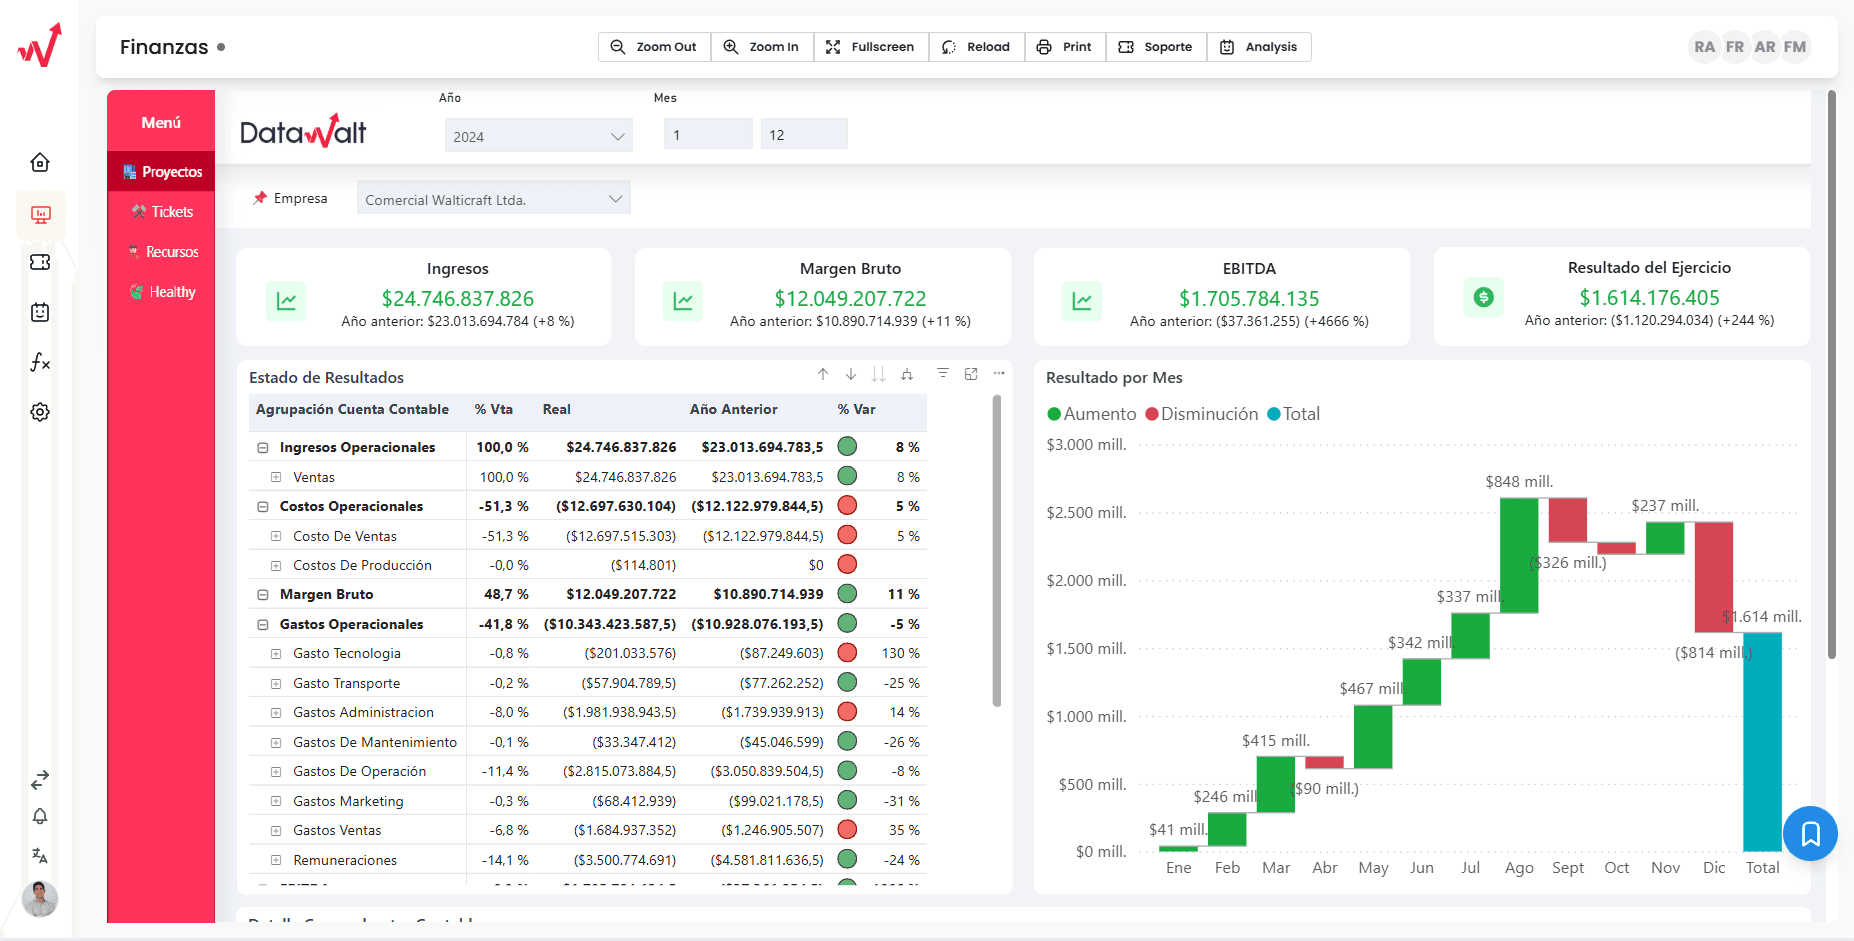The height and width of the screenshot is (941, 1854).
Task: Select the dashboard monitor icon in sidebar
Action: pos(40,214)
